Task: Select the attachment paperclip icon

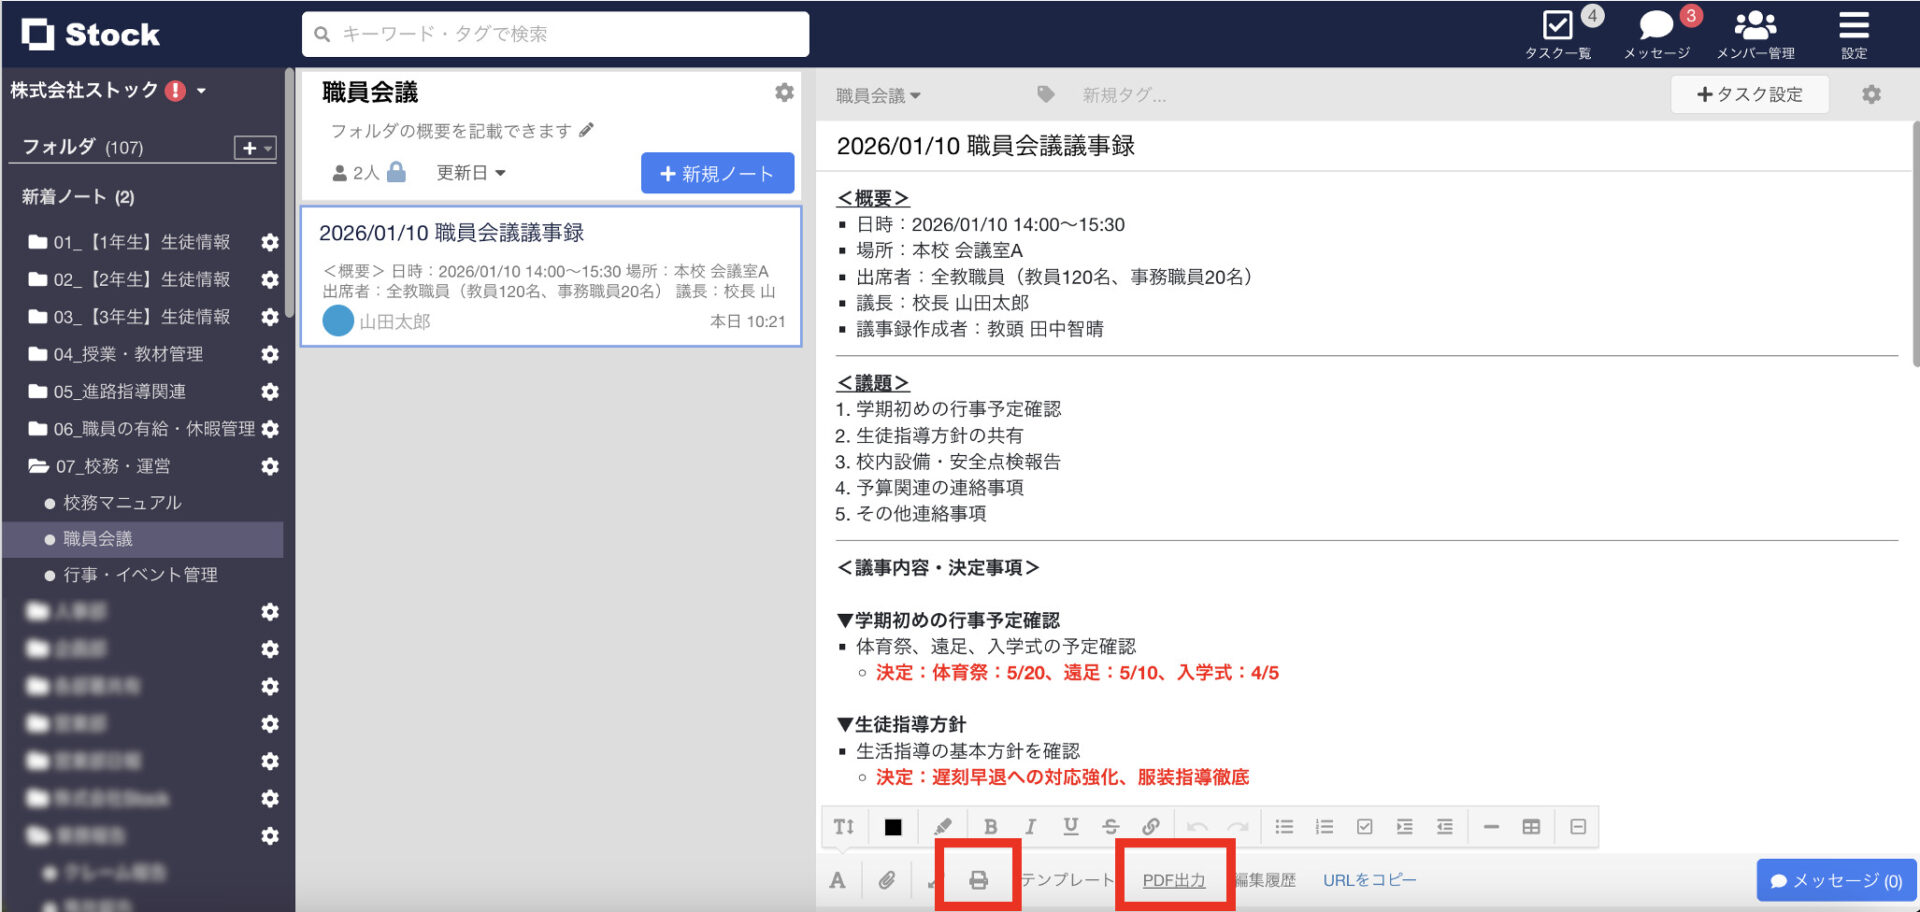Action: (x=886, y=880)
